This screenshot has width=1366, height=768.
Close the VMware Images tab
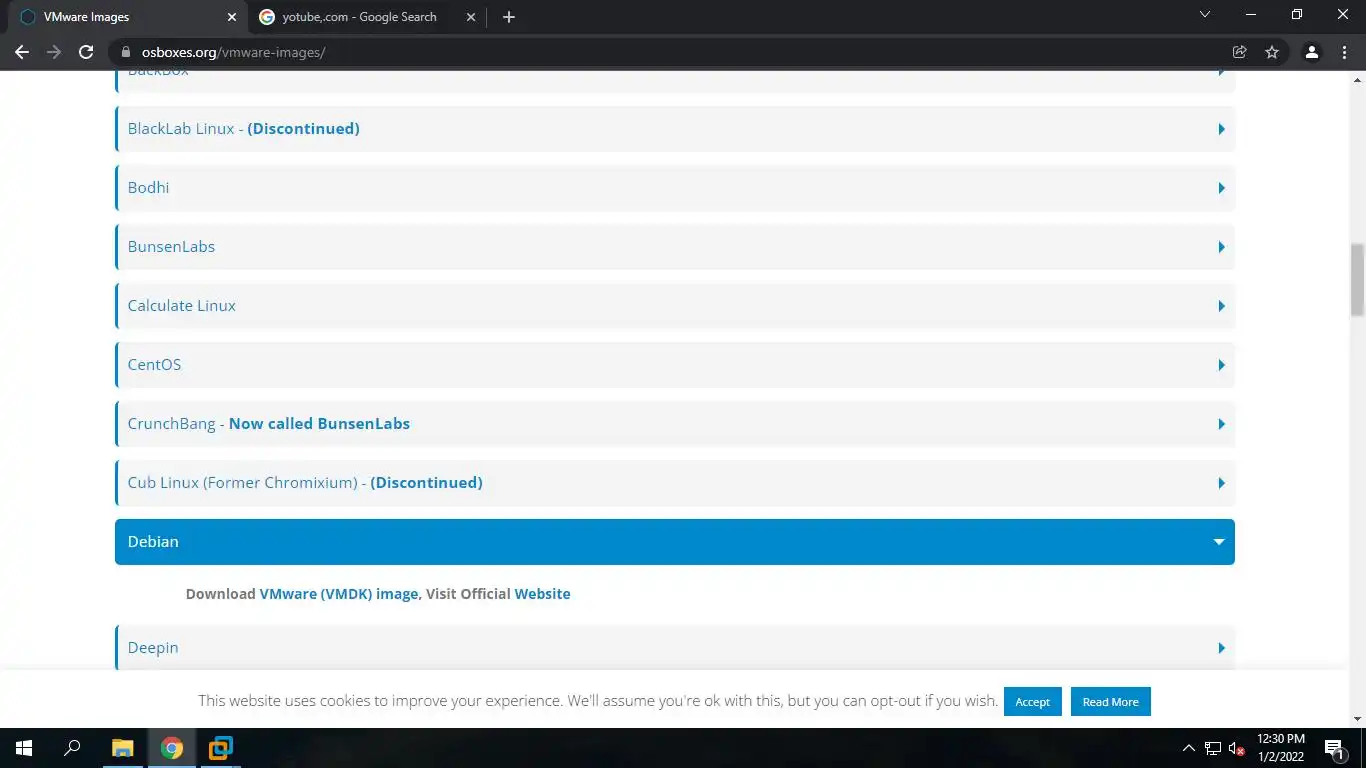coord(231,17)
